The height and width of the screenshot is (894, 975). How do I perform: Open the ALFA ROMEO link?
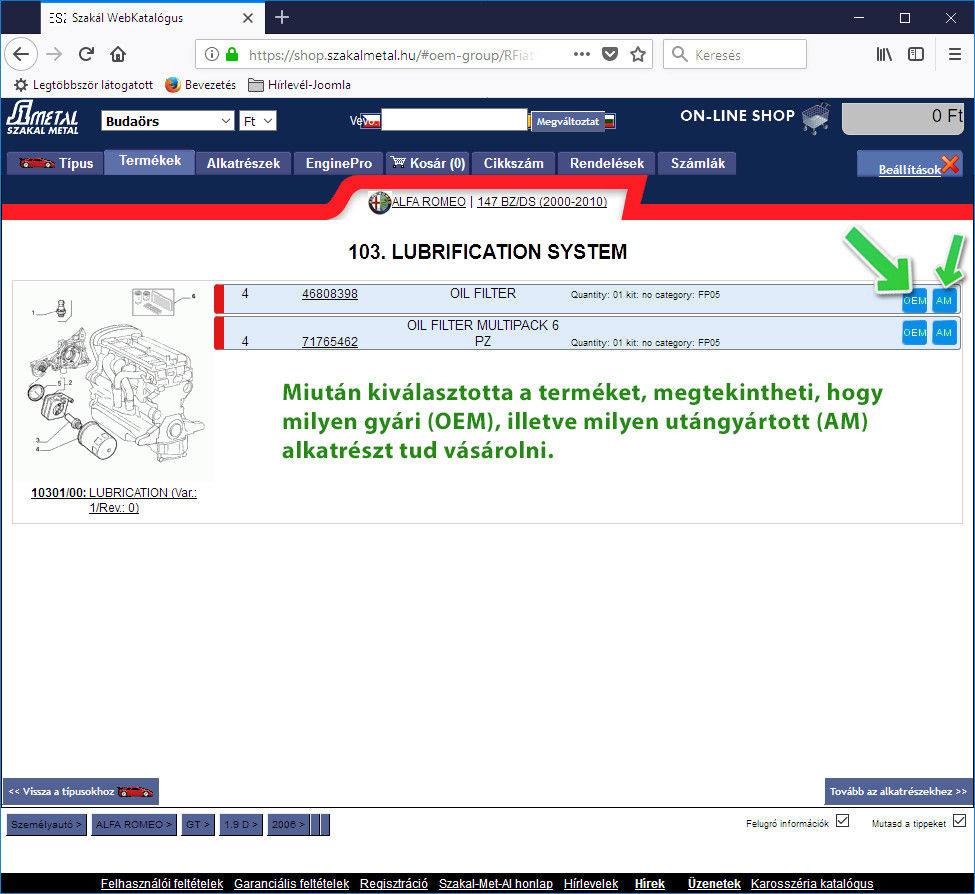click(428, 201)
